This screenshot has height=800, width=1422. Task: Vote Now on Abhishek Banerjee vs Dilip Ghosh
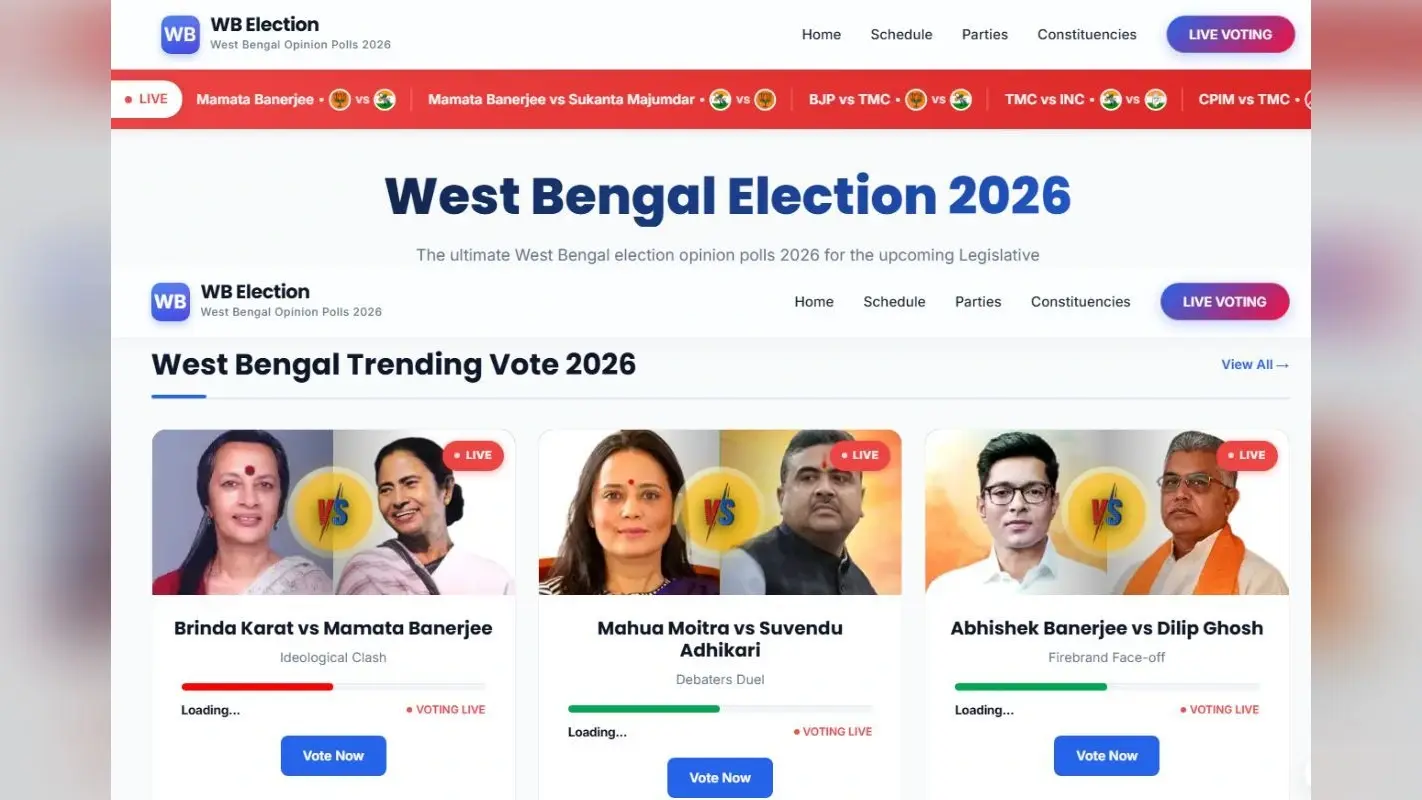pos(1106,756)
